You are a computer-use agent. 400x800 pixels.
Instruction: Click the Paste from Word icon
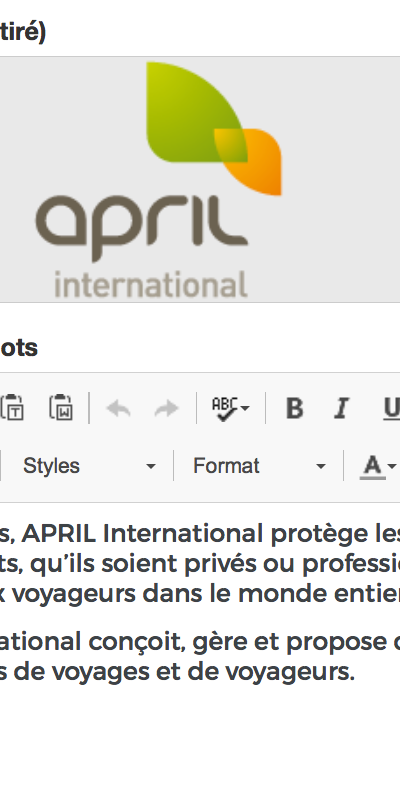pos(61,407)
